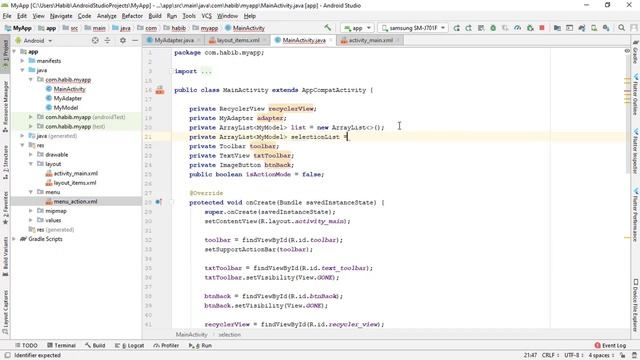Click the Make Project hammer icon
Image resolution: width=640 pixels, height=360 pixels.
(328, 28)
